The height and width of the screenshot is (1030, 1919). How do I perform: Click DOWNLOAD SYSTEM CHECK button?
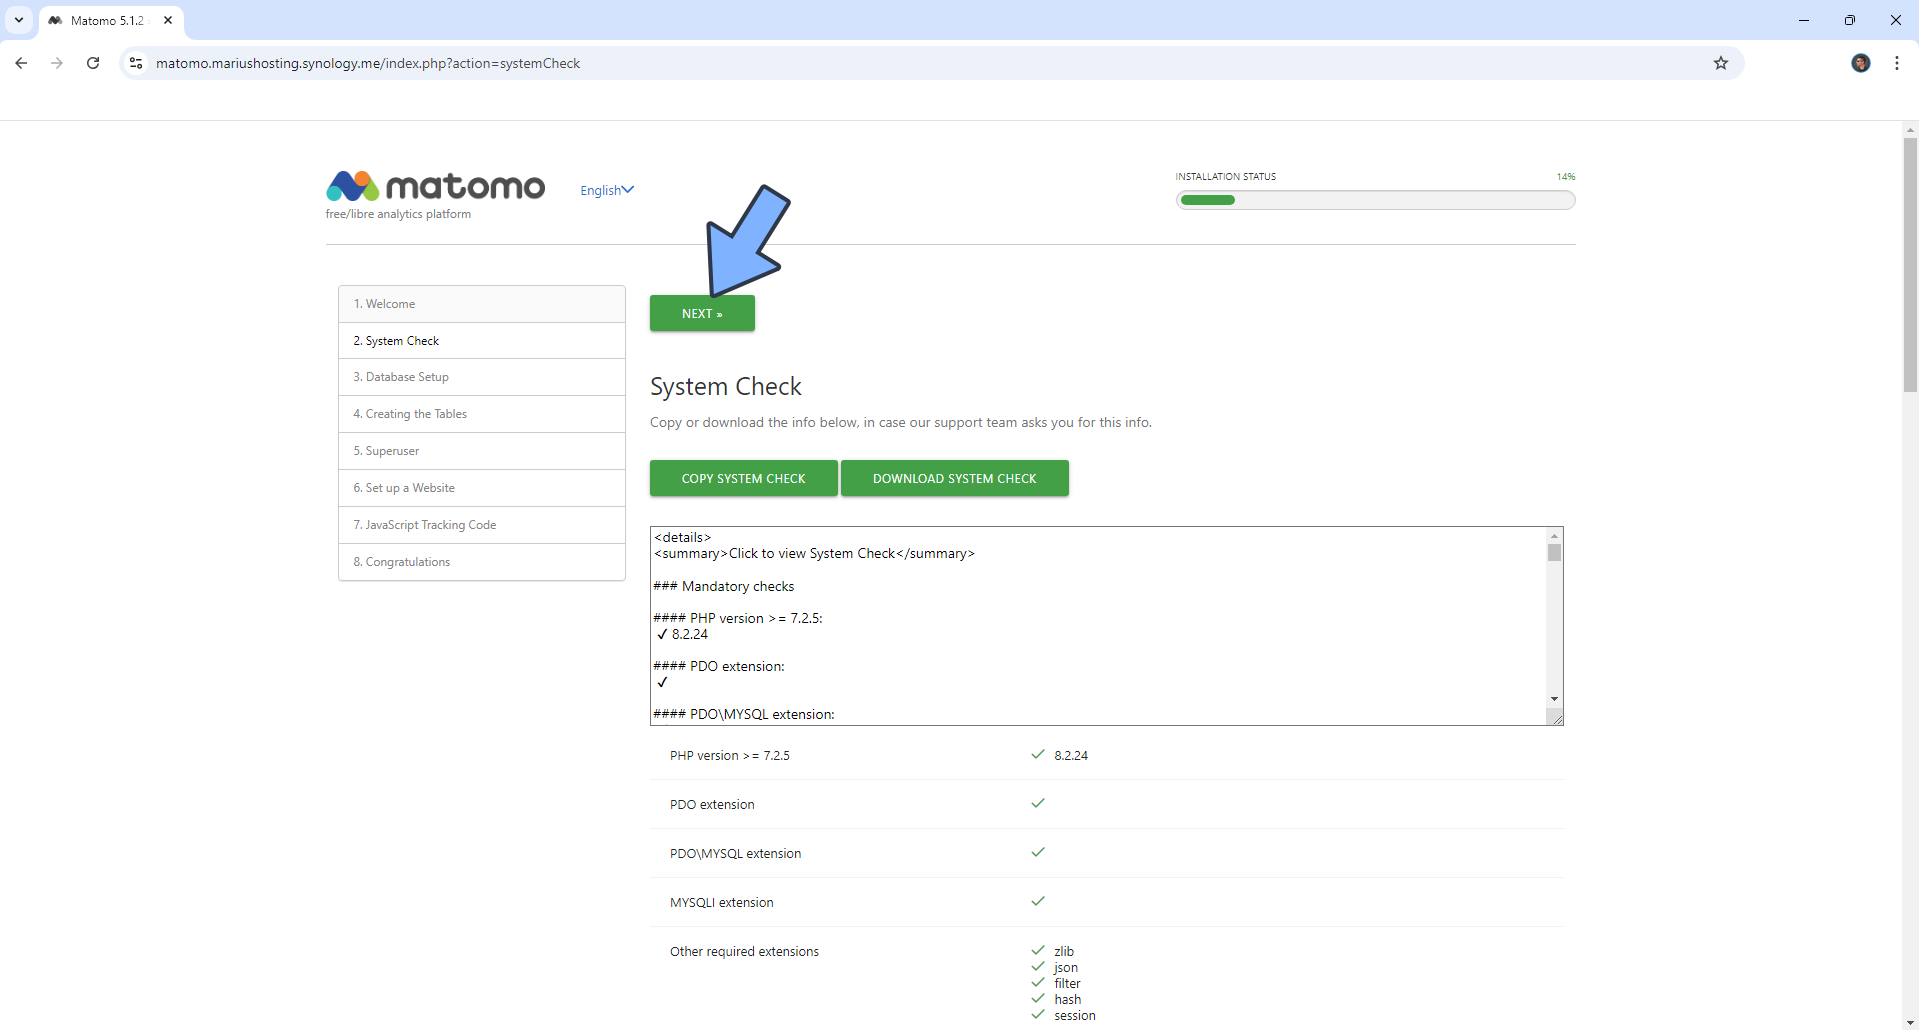point(954,478)
